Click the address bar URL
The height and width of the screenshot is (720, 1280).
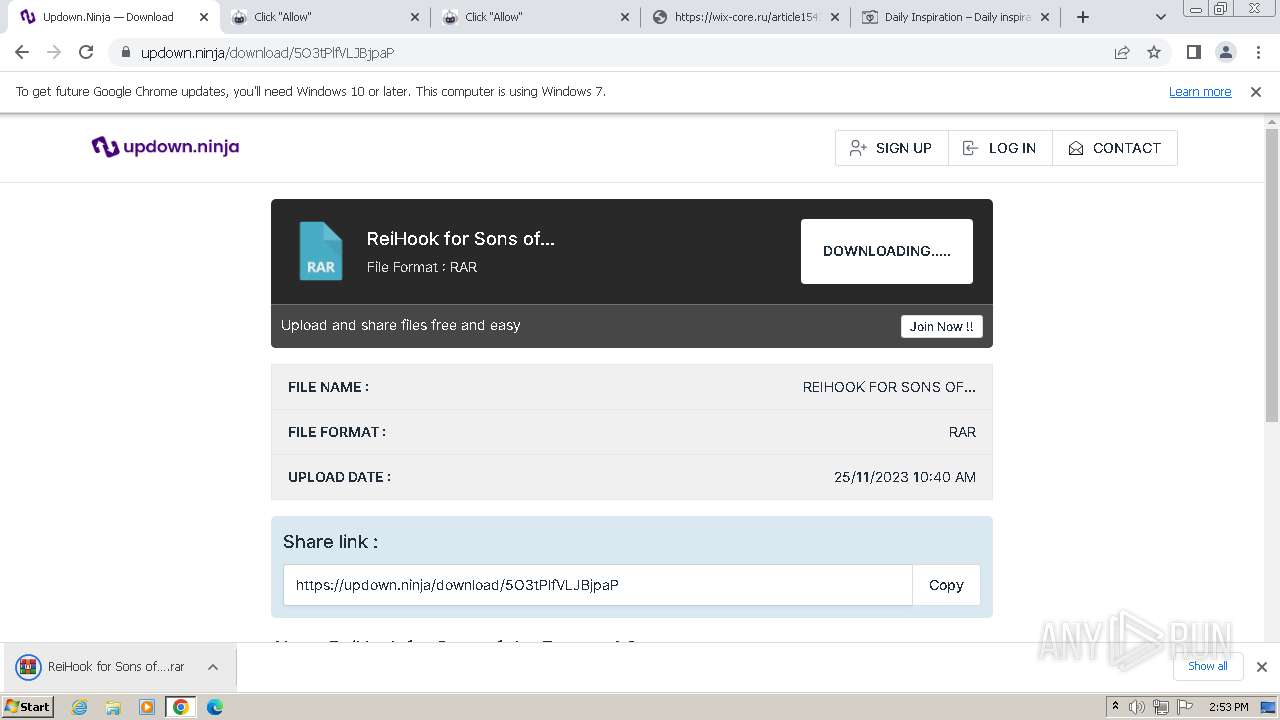267,53
